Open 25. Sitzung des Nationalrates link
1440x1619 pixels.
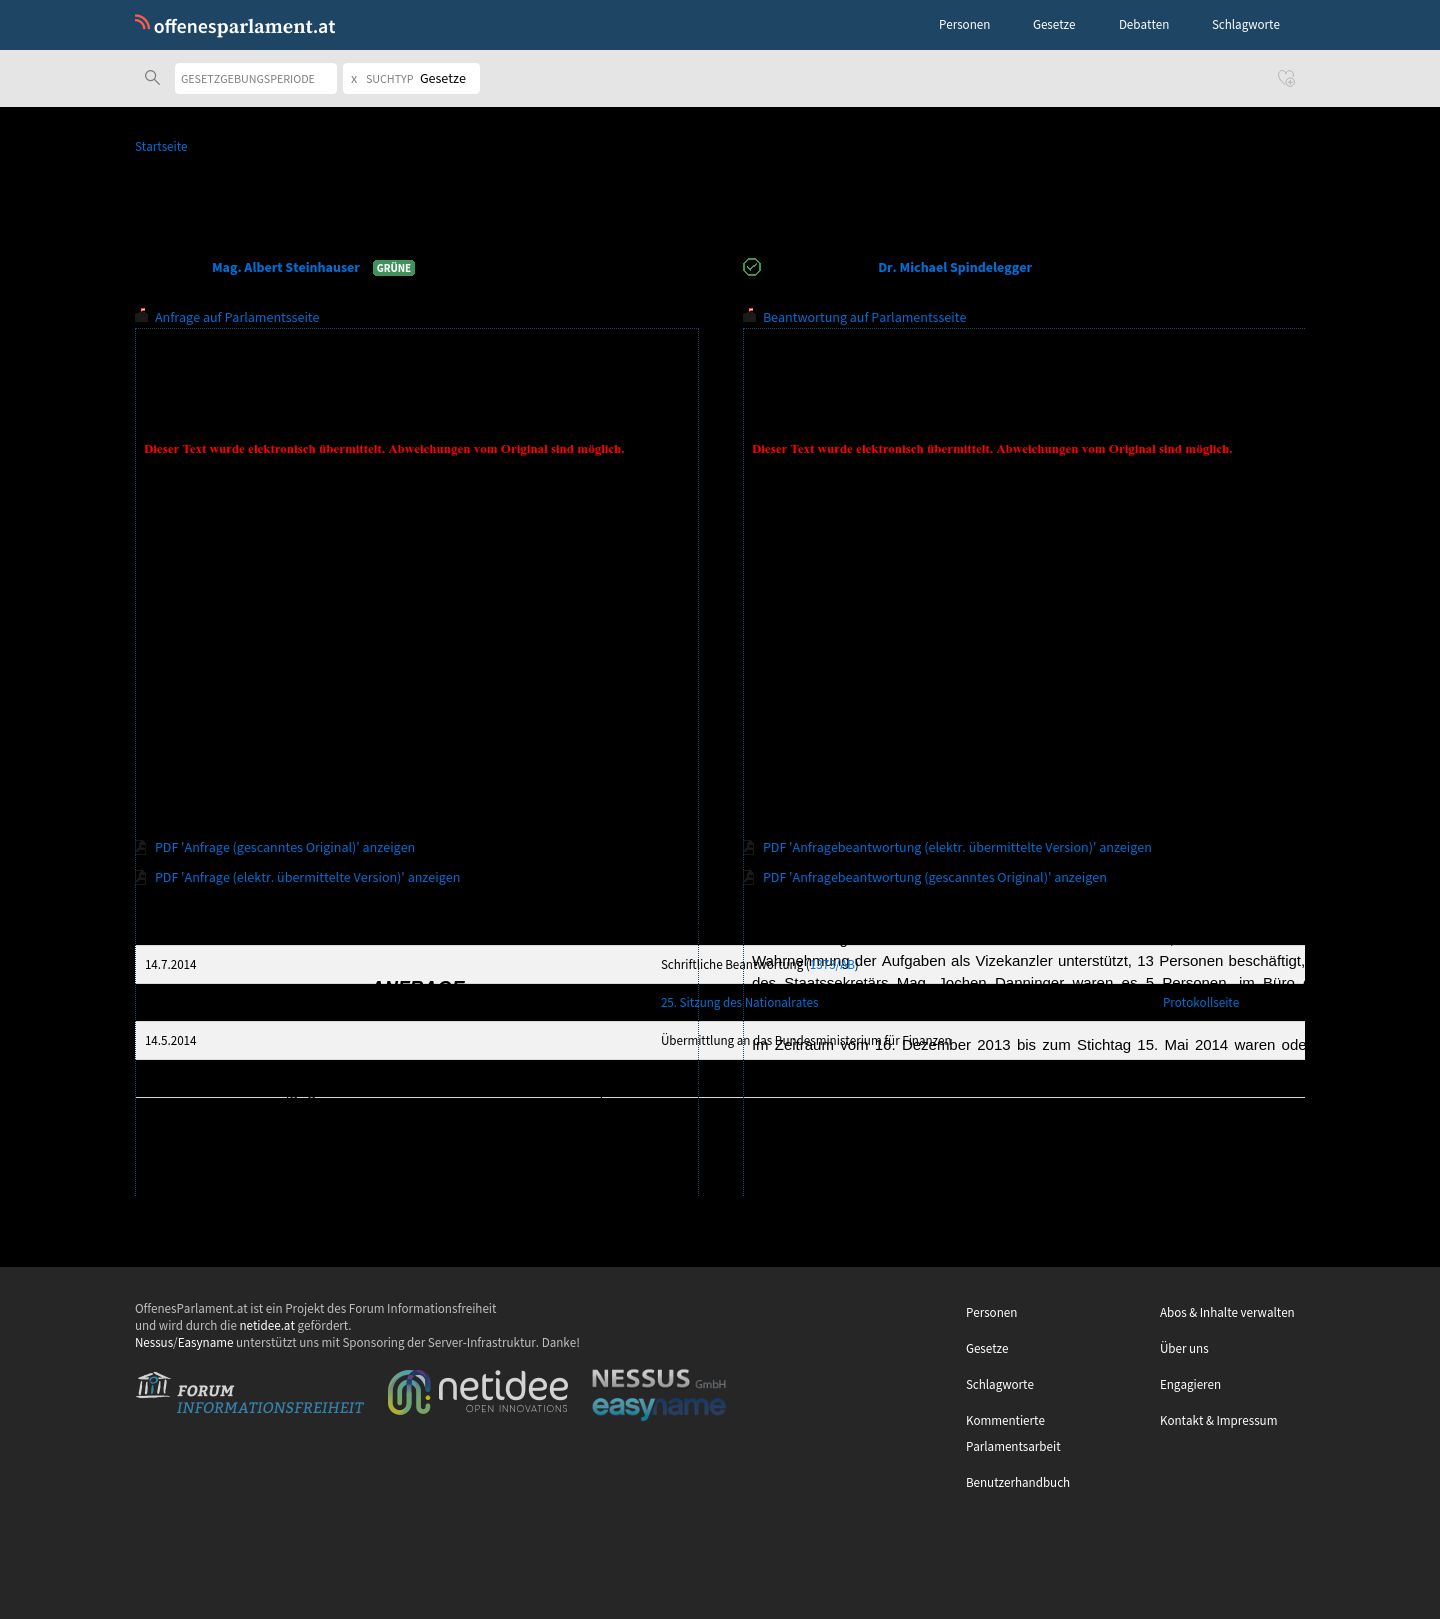pos(740,1002)
